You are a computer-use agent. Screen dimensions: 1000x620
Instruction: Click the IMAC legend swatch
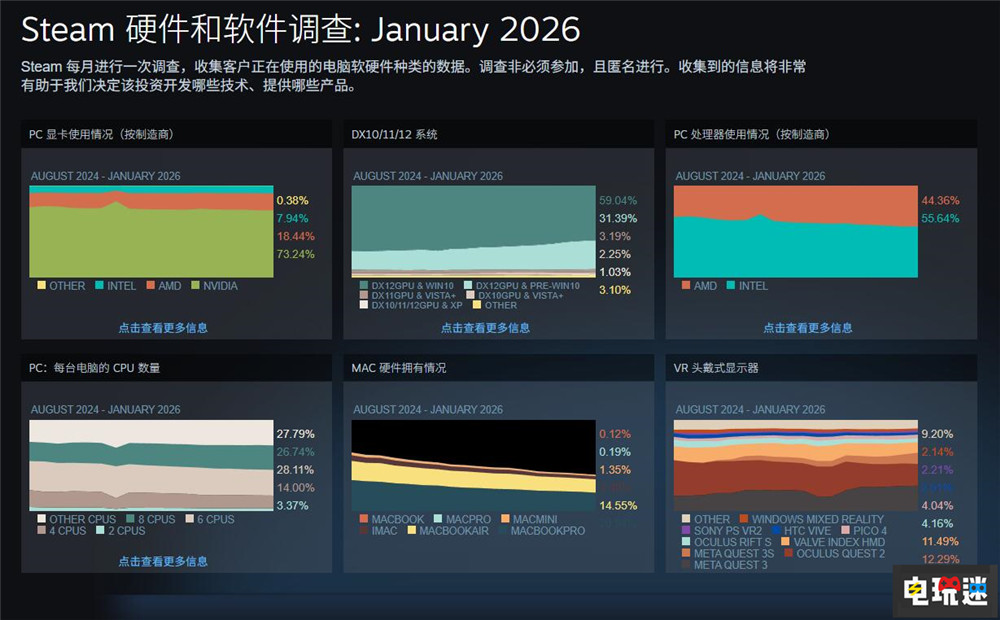[x=364, y=530]
